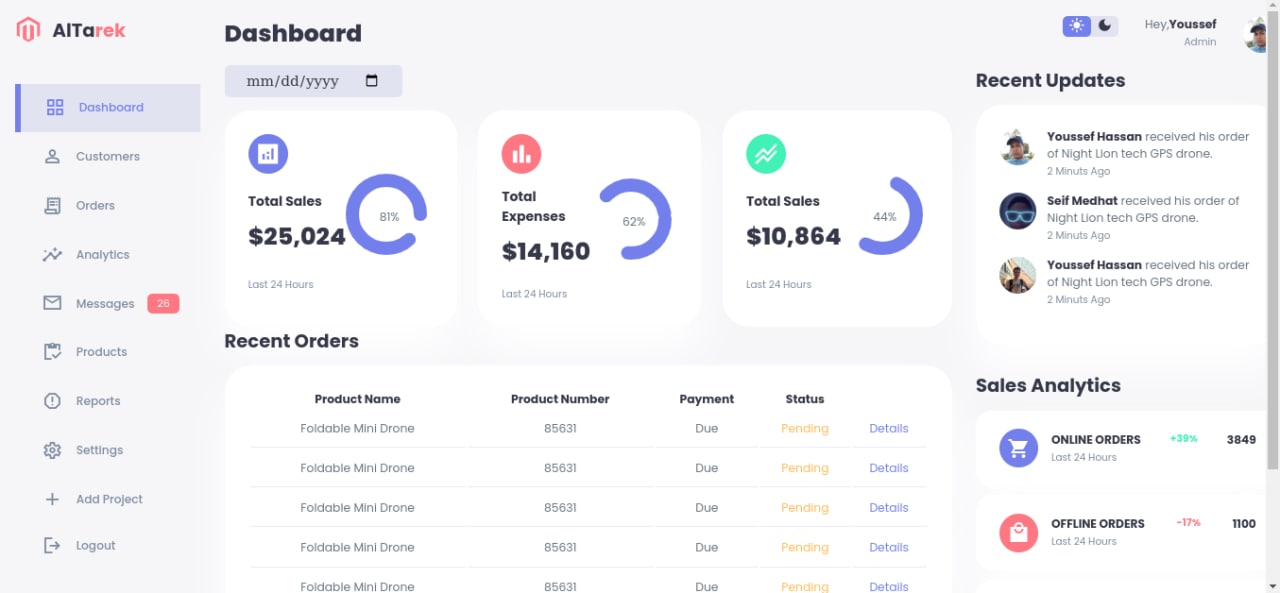1280x593 pixels.
Task: Click the $10,864 value
Action: tap(793, 237)
